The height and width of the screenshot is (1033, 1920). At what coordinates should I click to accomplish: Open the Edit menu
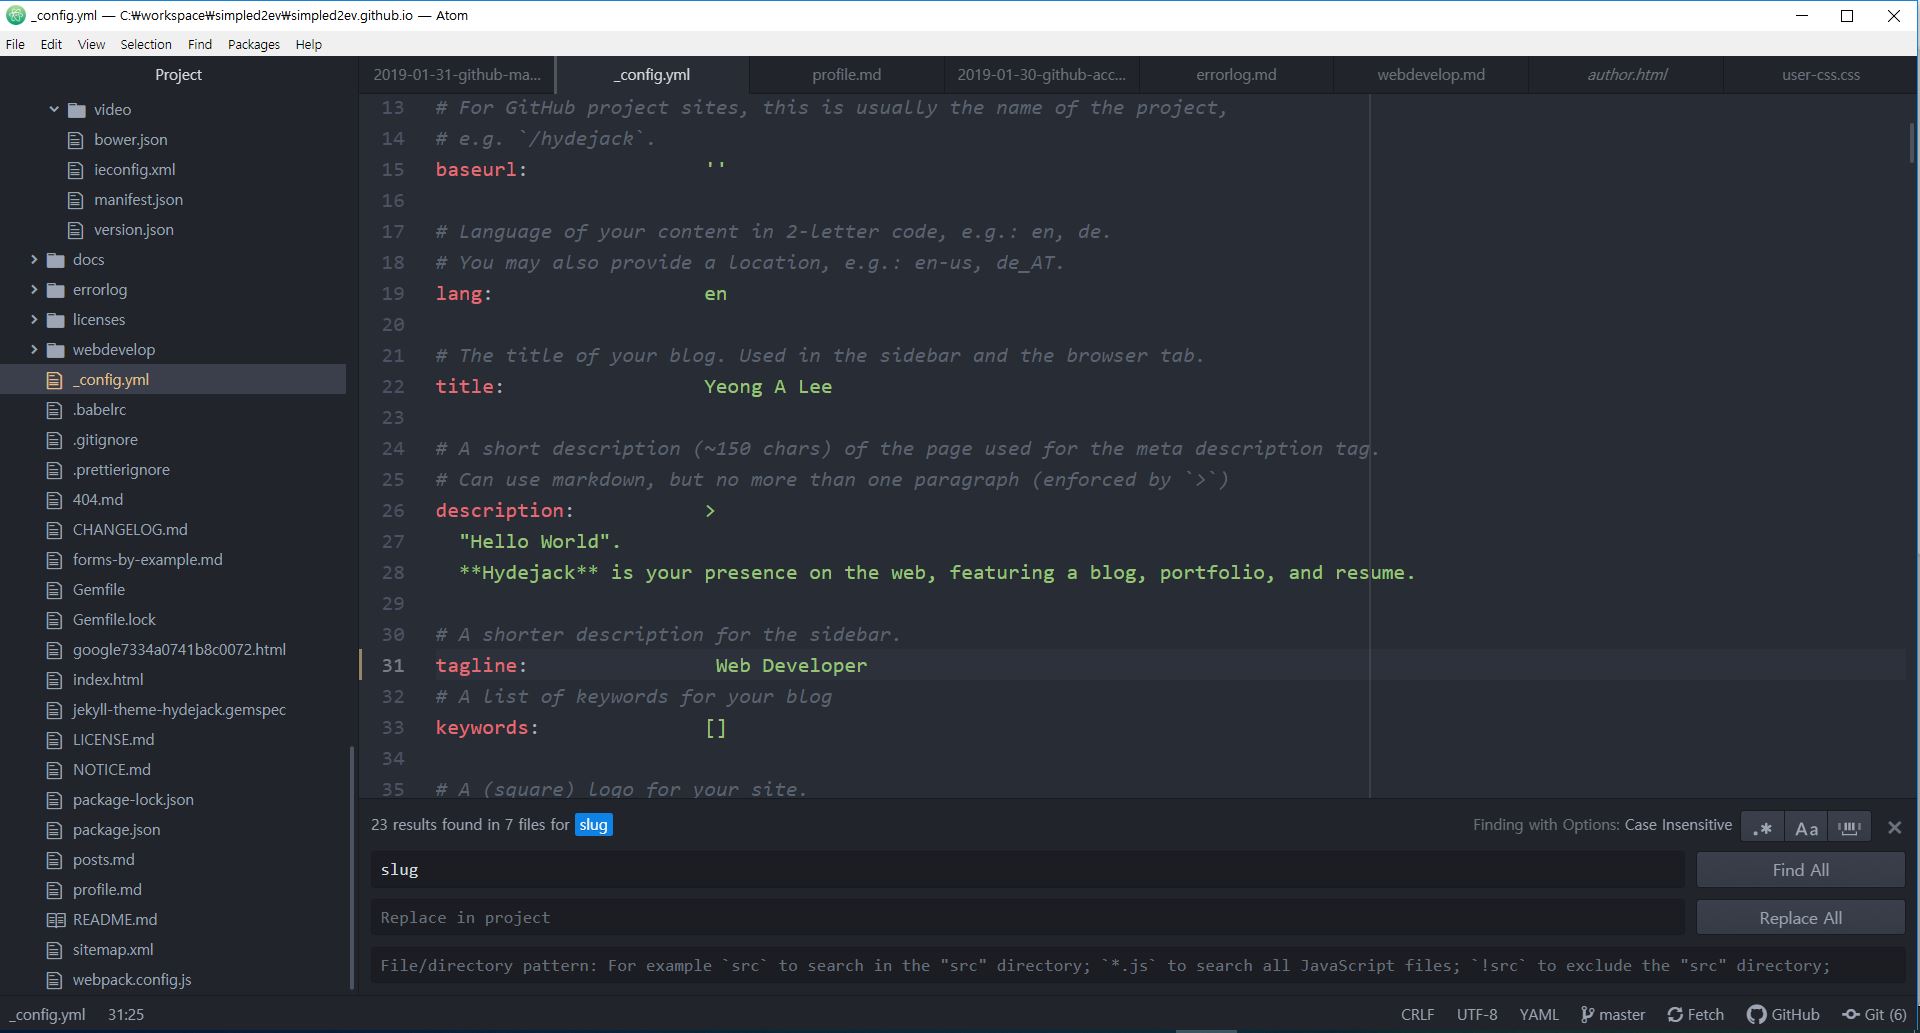[51, 44]
